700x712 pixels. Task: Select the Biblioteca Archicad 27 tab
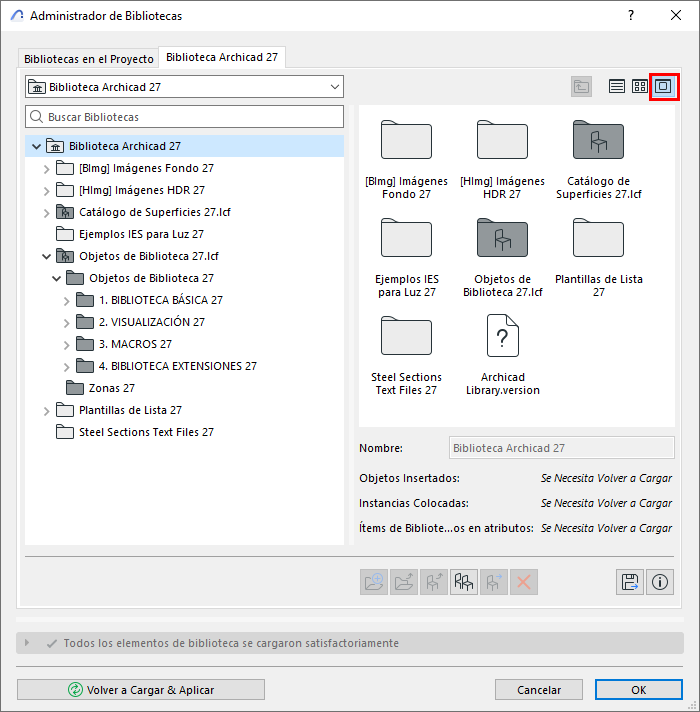pos(222,57)
